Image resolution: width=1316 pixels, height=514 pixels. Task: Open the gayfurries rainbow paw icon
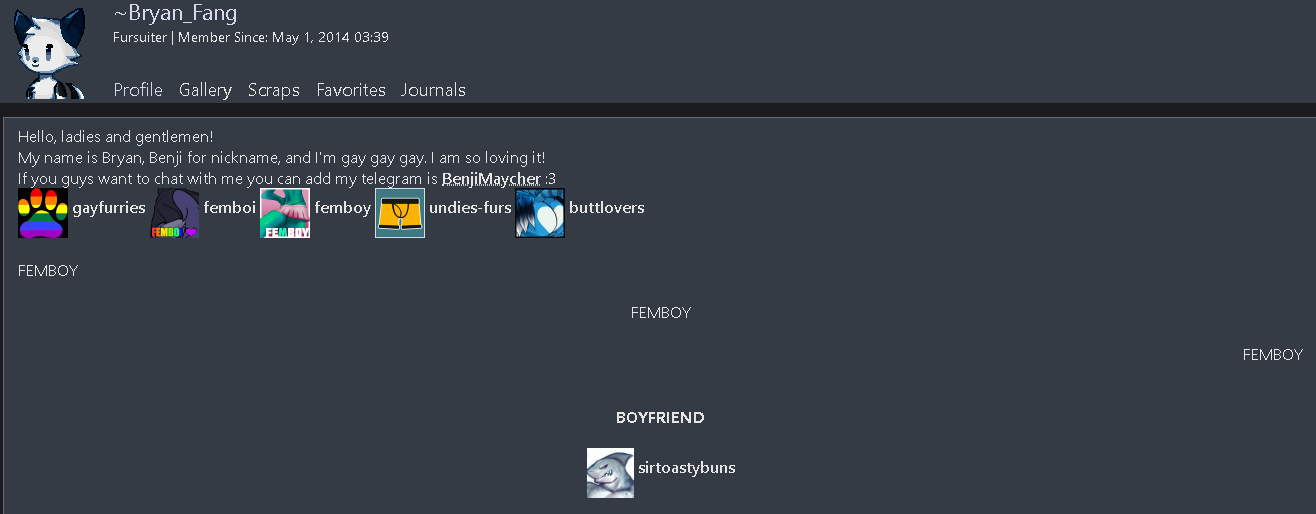pos(43,213)
